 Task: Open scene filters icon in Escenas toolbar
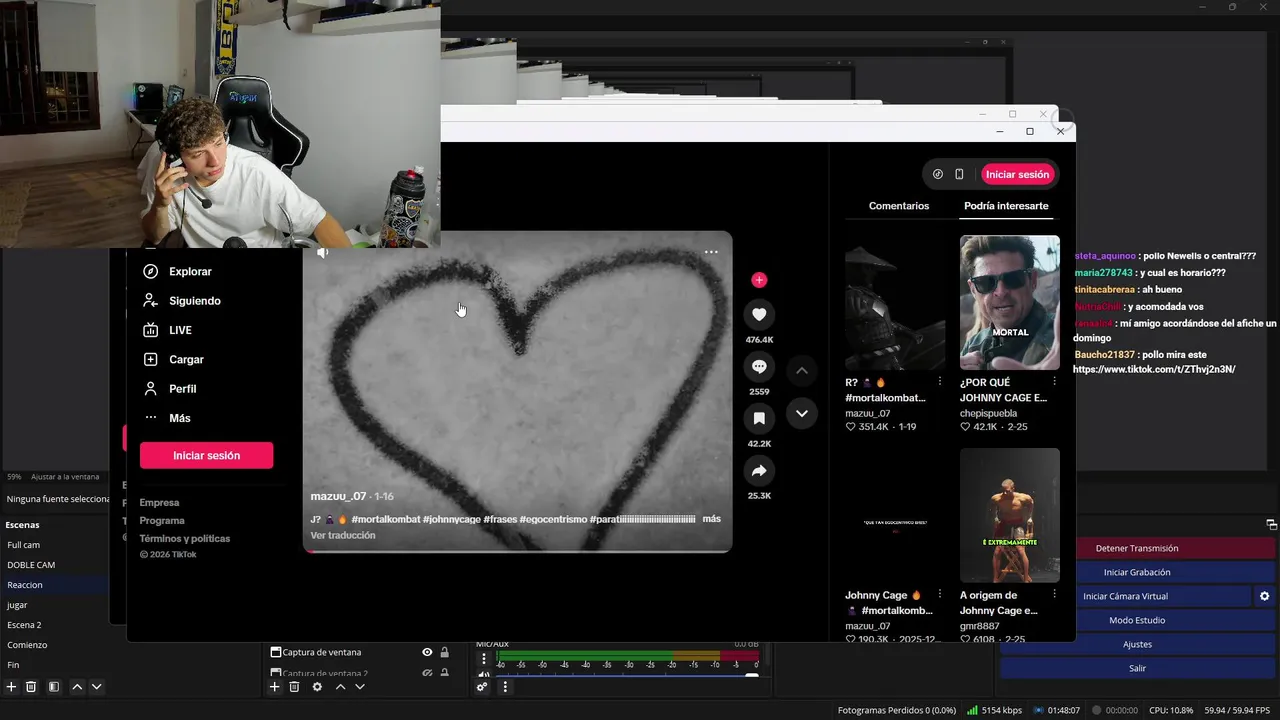54,687
